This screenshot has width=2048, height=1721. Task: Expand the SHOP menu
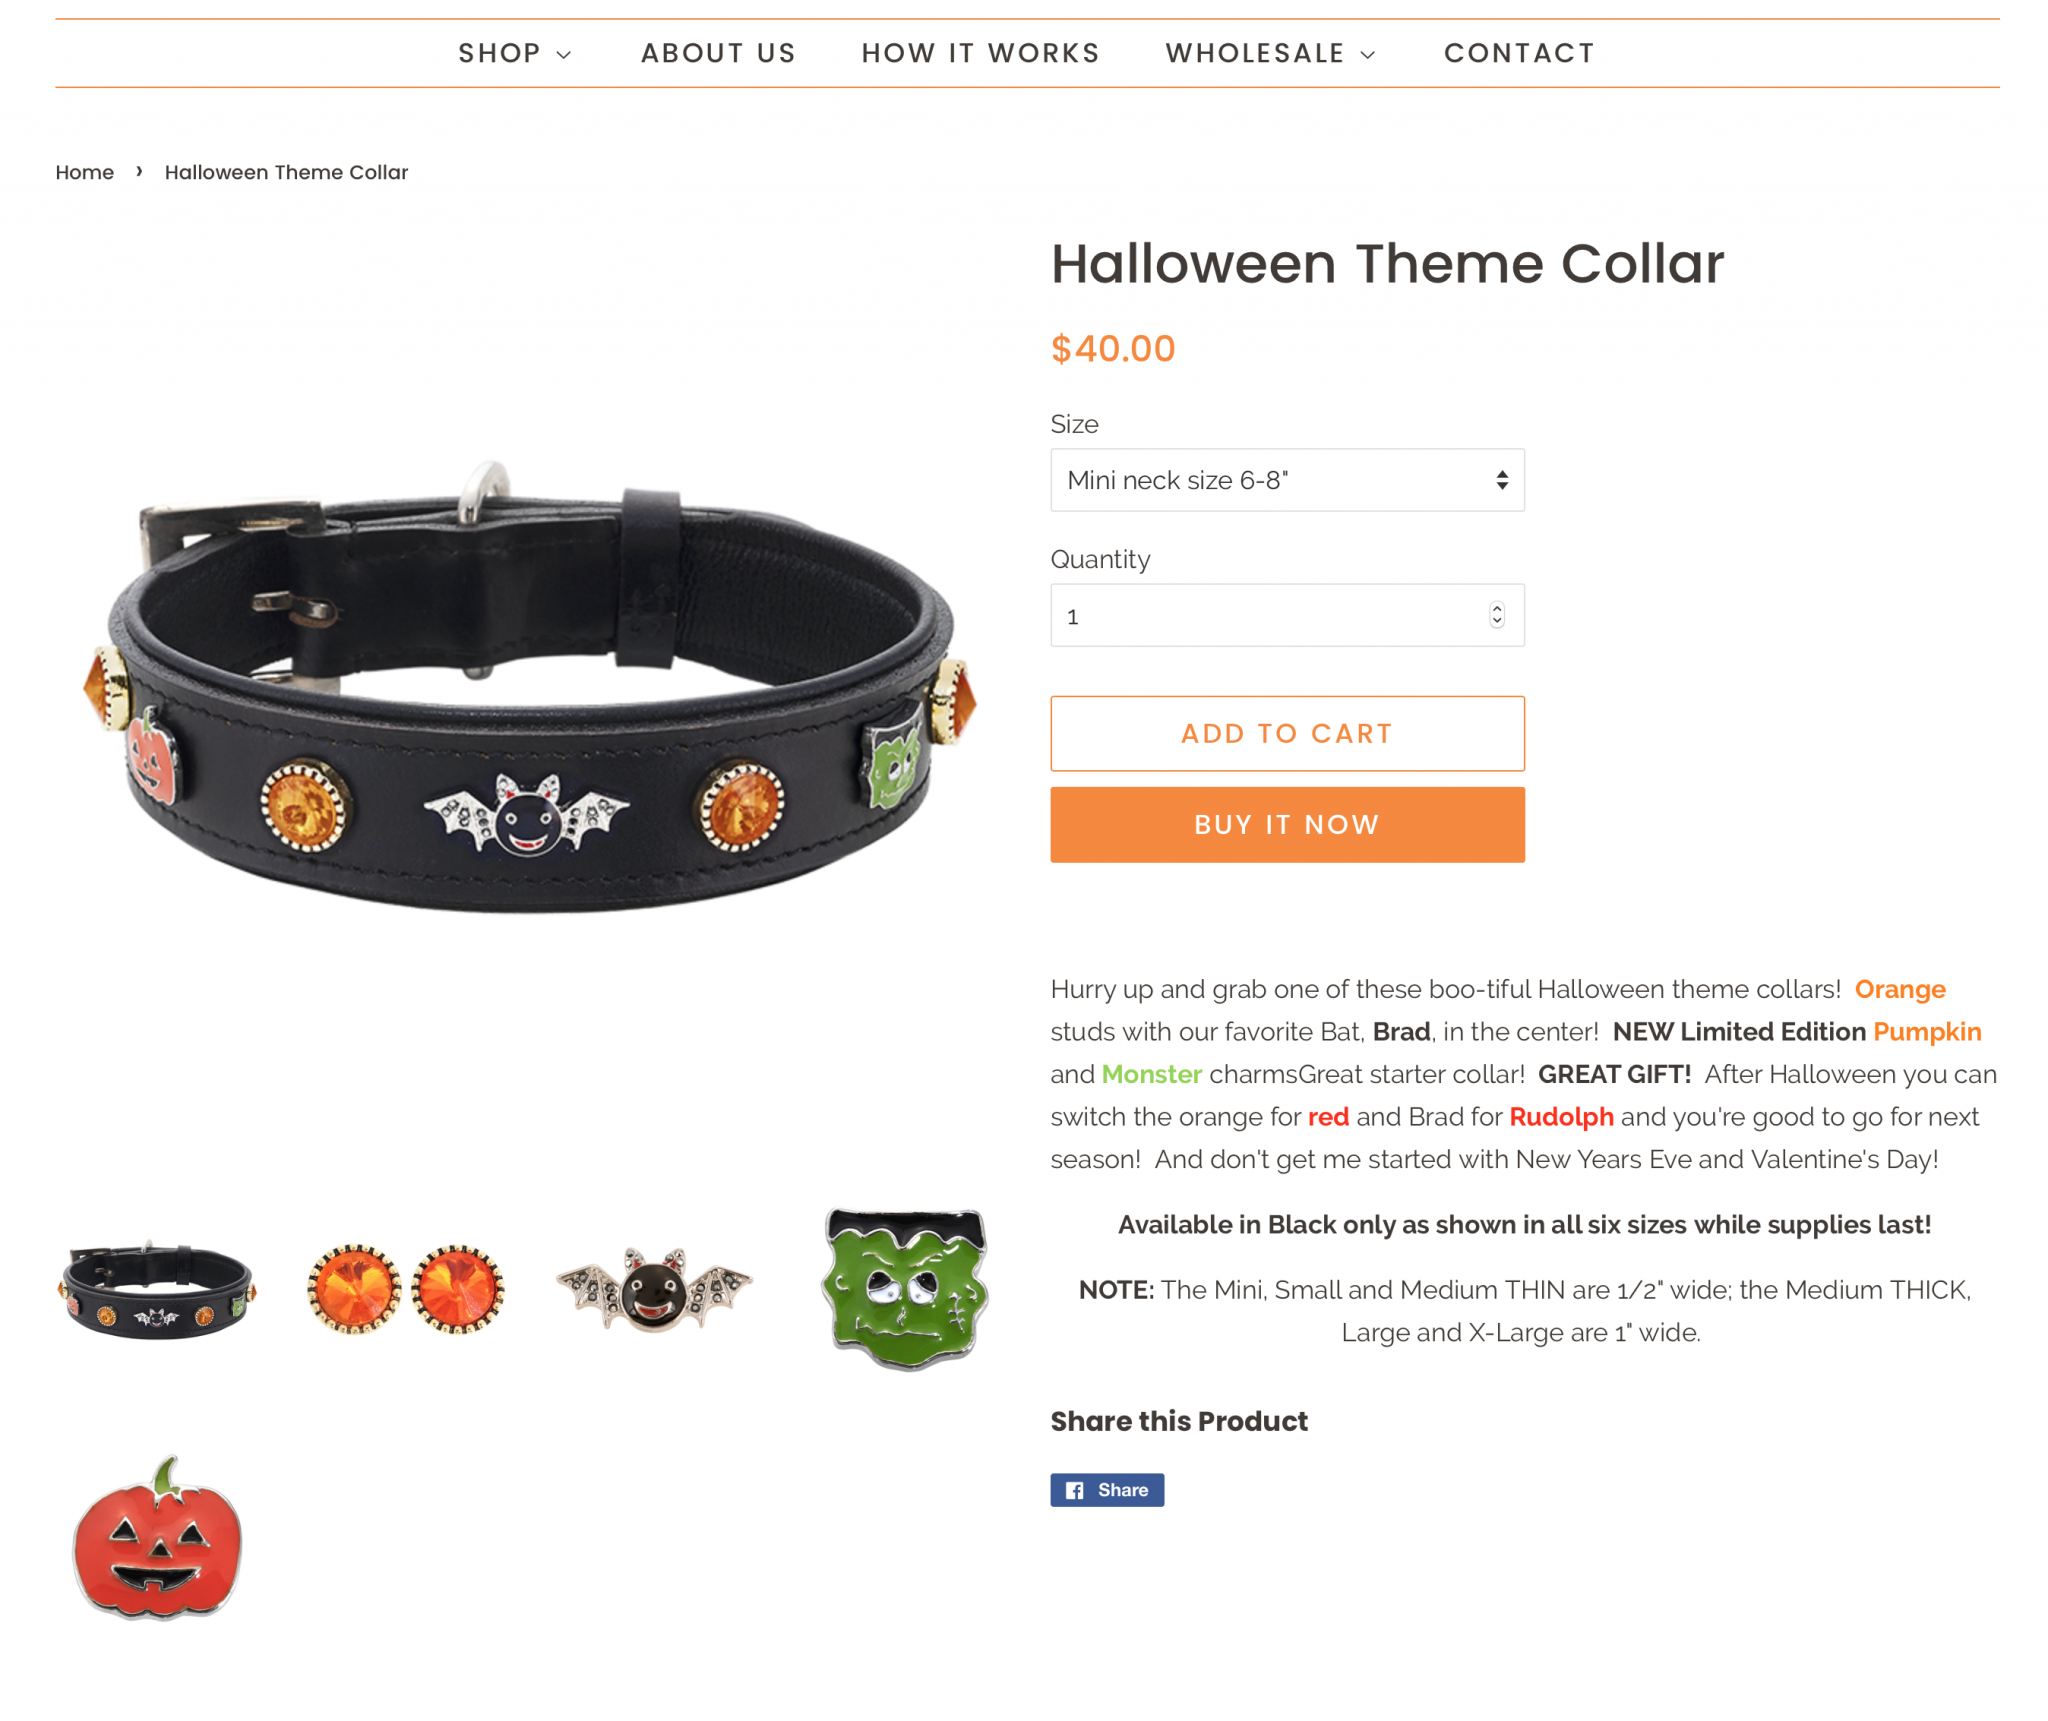tap(514, 53)
